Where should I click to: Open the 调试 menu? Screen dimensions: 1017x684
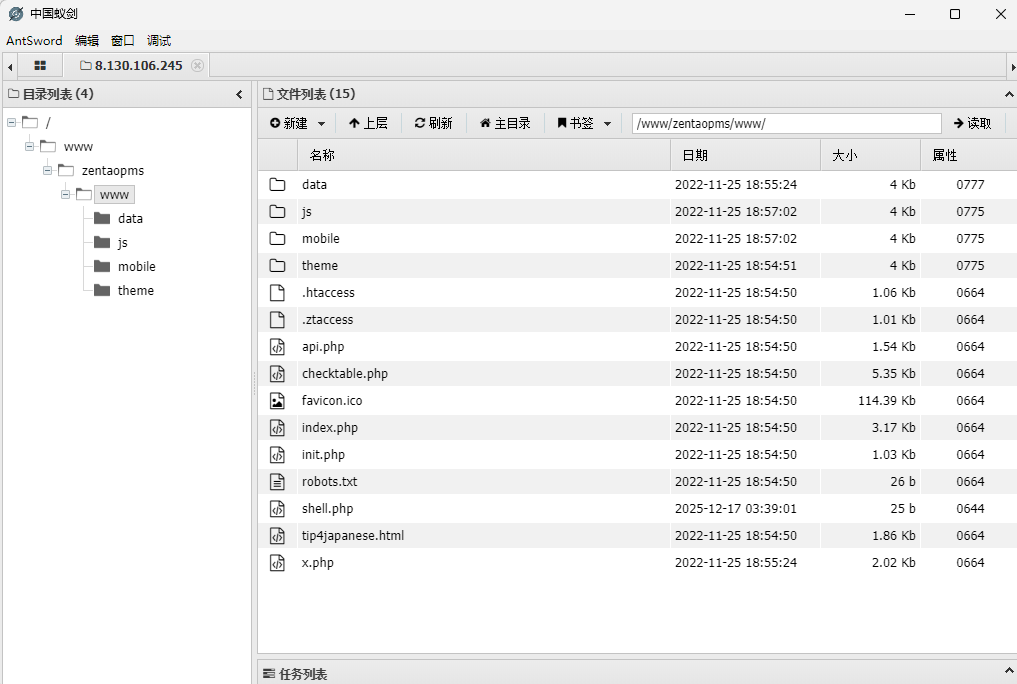tap(159, 41)
